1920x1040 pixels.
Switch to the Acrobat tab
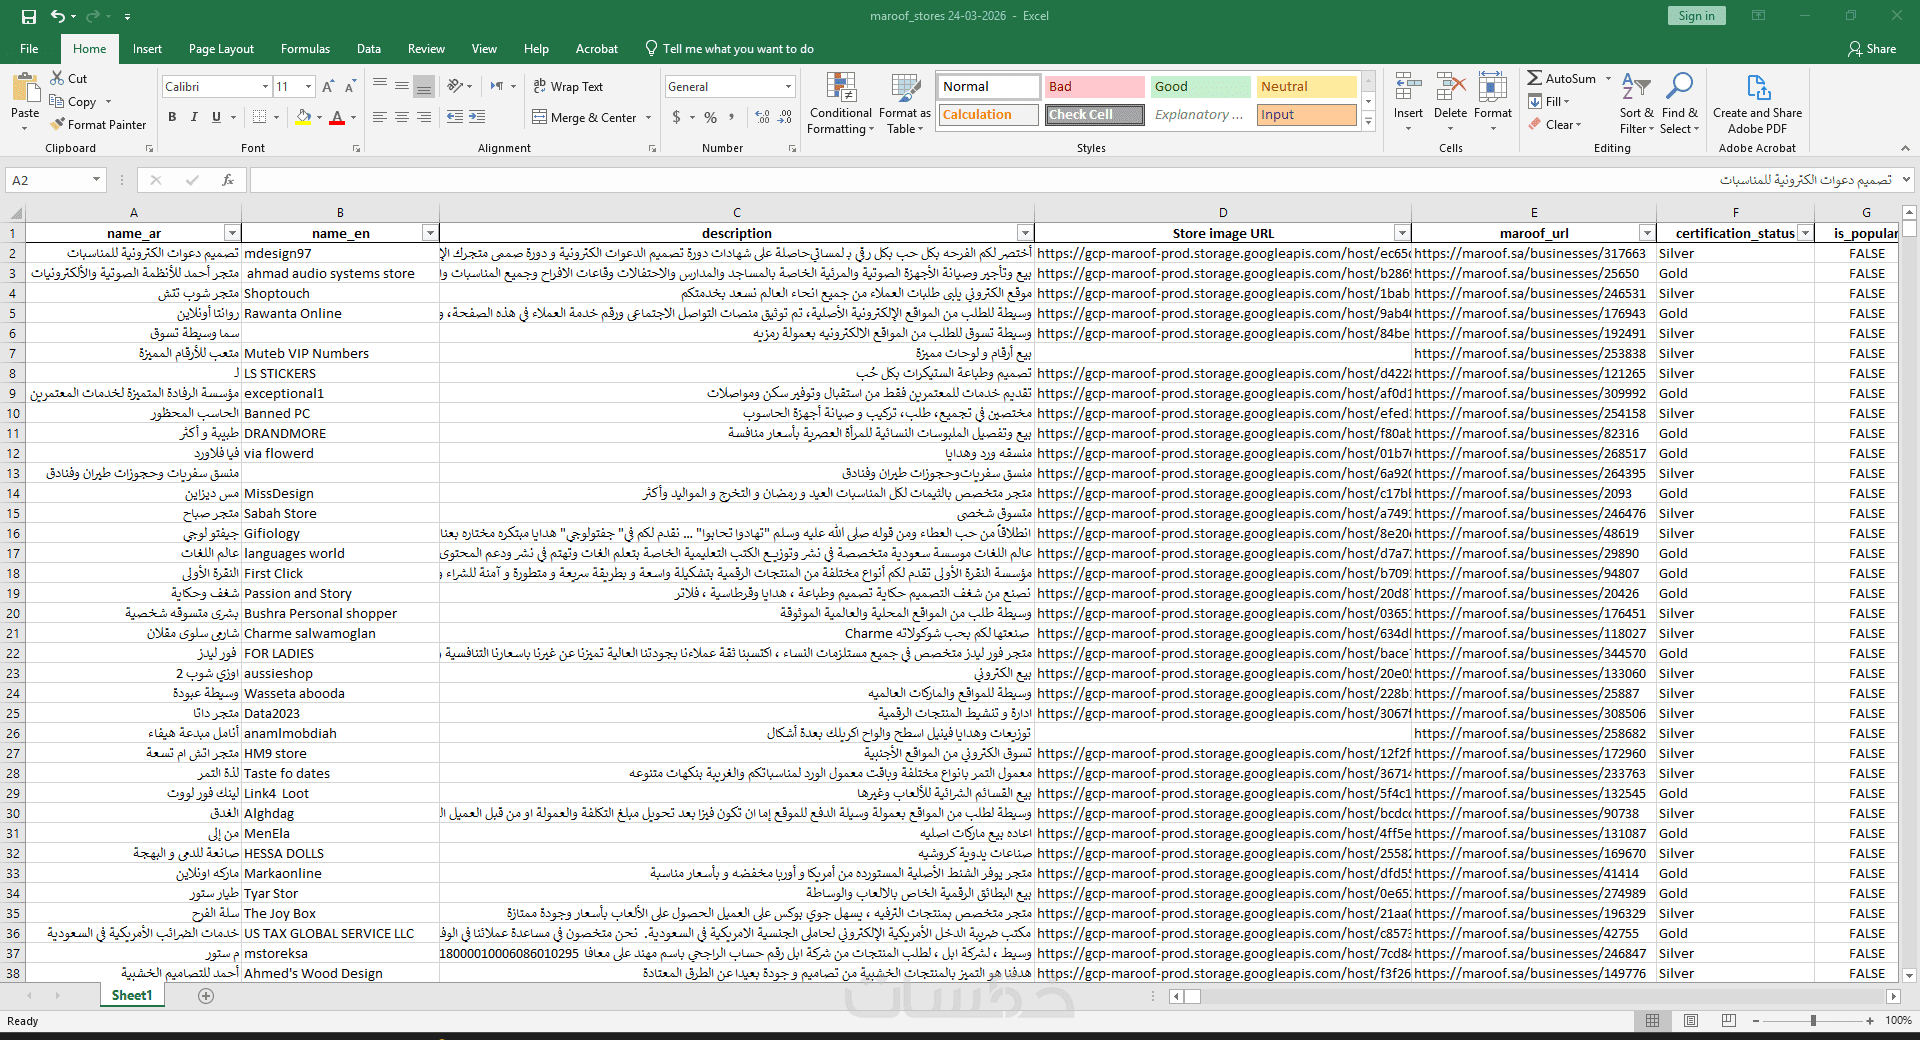click(597, 48)
